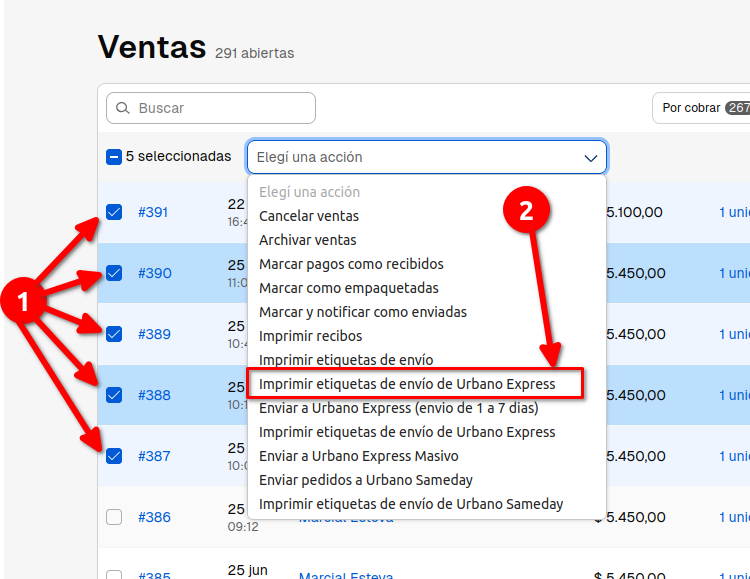The image size is (750, 579).
Task: Uncheck the checkbox for order #389
Action: click(x=114, y=334)
